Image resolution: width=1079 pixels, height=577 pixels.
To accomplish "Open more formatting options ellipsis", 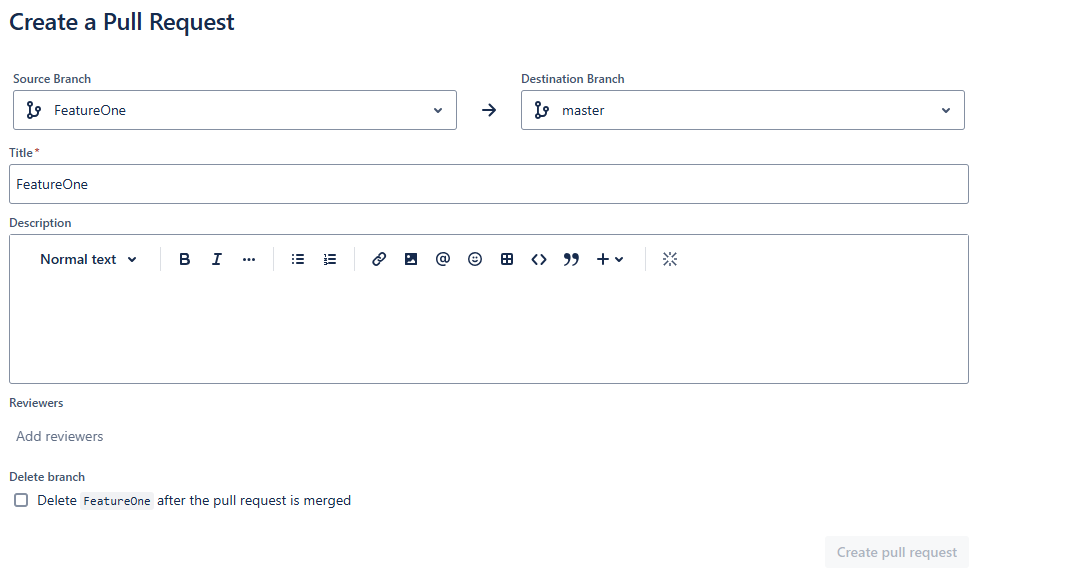I will pos(249,259).
